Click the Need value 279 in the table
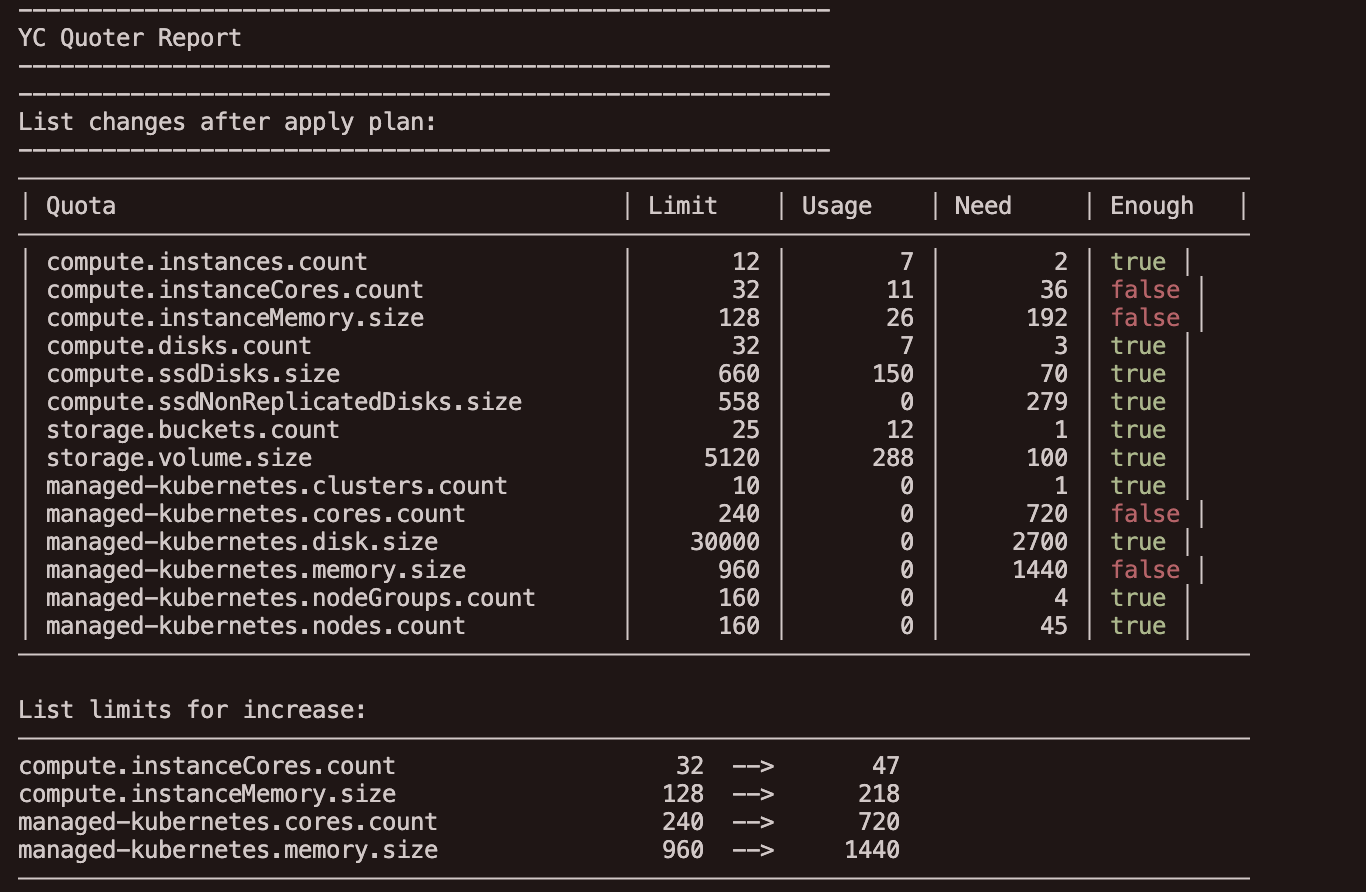Viewport: 1366px width, 892px height. click(1046, 402)
